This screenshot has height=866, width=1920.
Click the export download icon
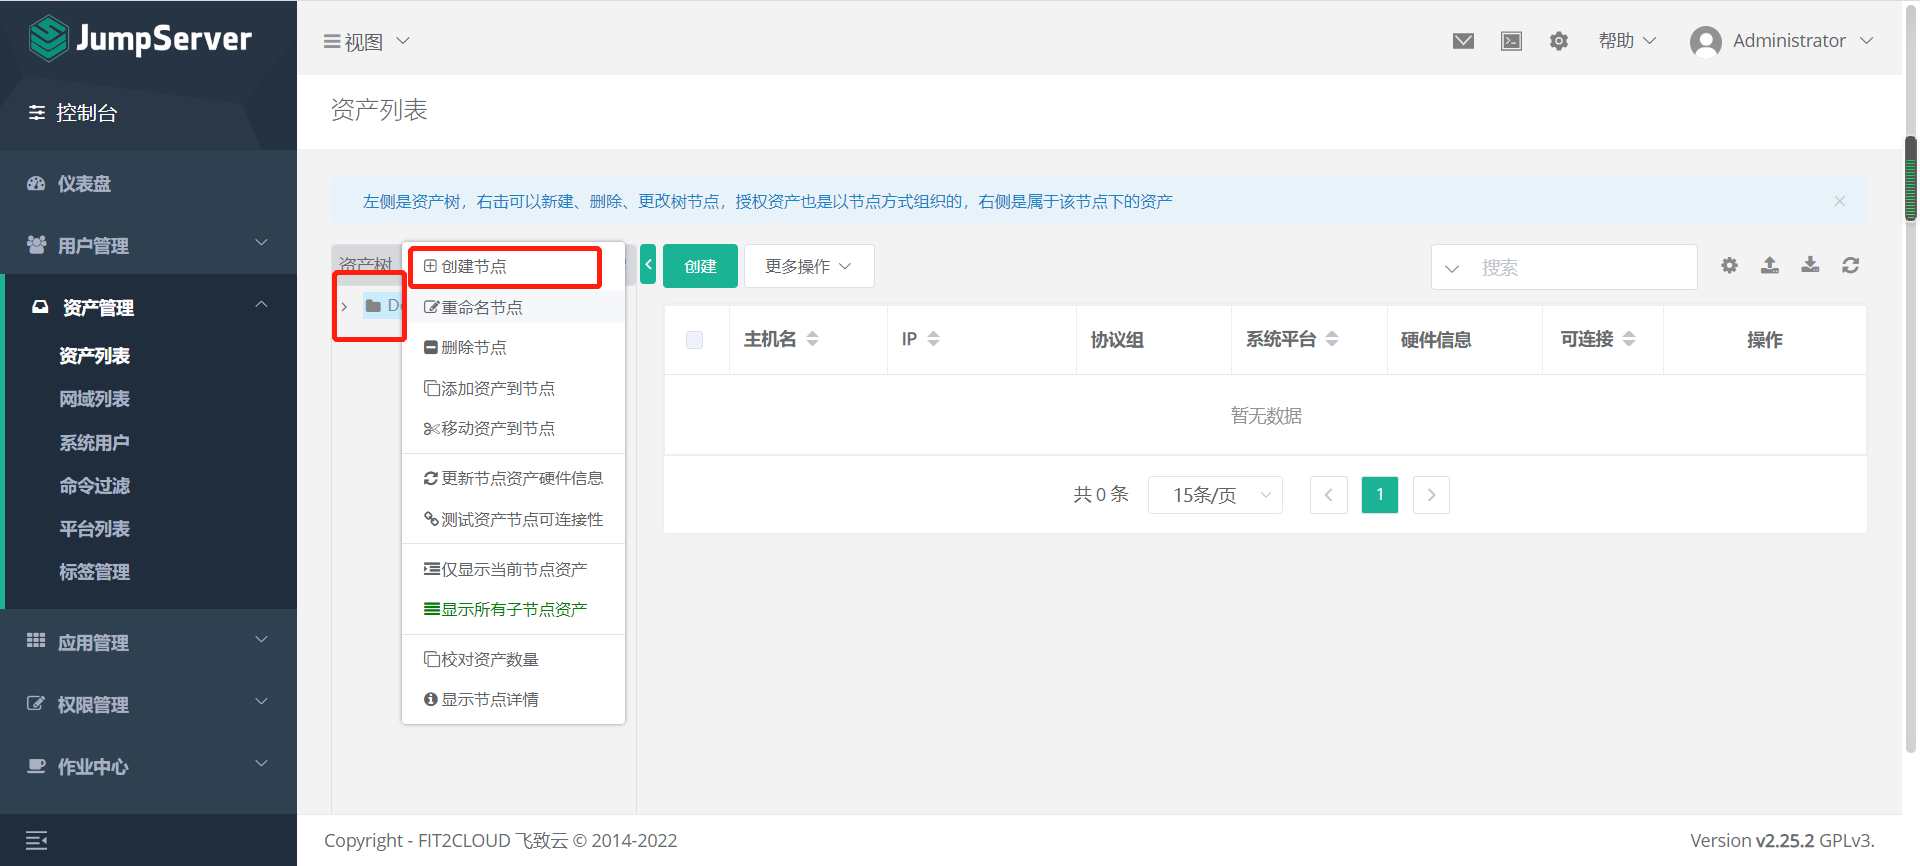(x=1810, y=265)
